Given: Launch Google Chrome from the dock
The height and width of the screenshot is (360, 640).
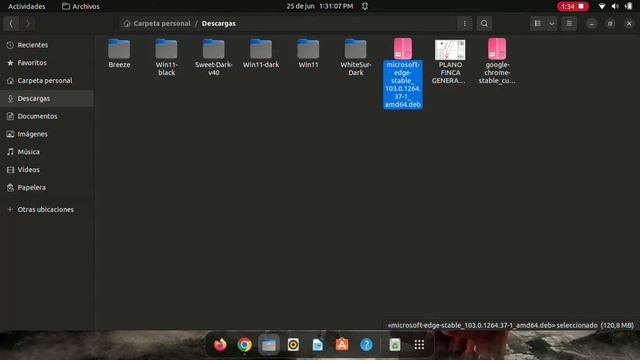Looking at the screenshot, I should click(x=244, y=345).
